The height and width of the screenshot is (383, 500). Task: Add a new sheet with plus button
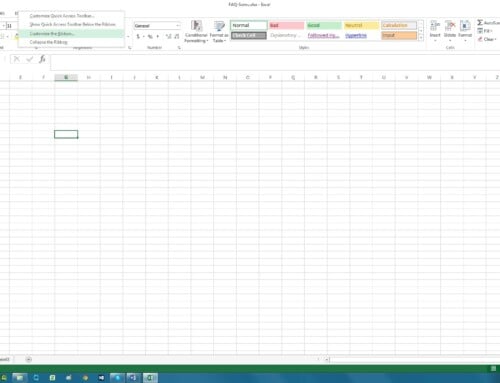point(29,359)
